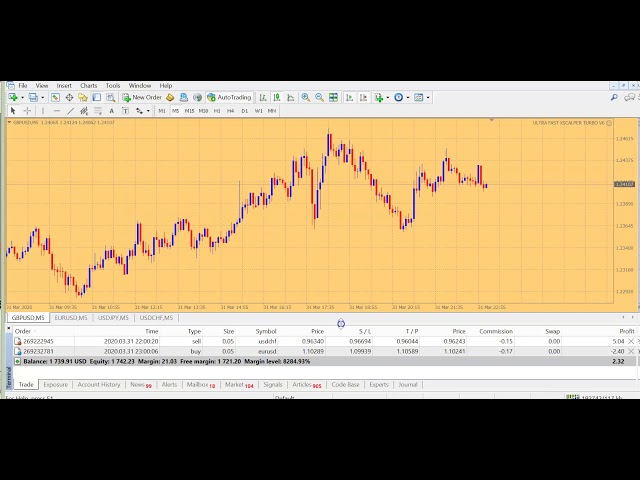Select the trendline drawing tool
This screenshot has width=640, height=480.
[x=70, y=110]
